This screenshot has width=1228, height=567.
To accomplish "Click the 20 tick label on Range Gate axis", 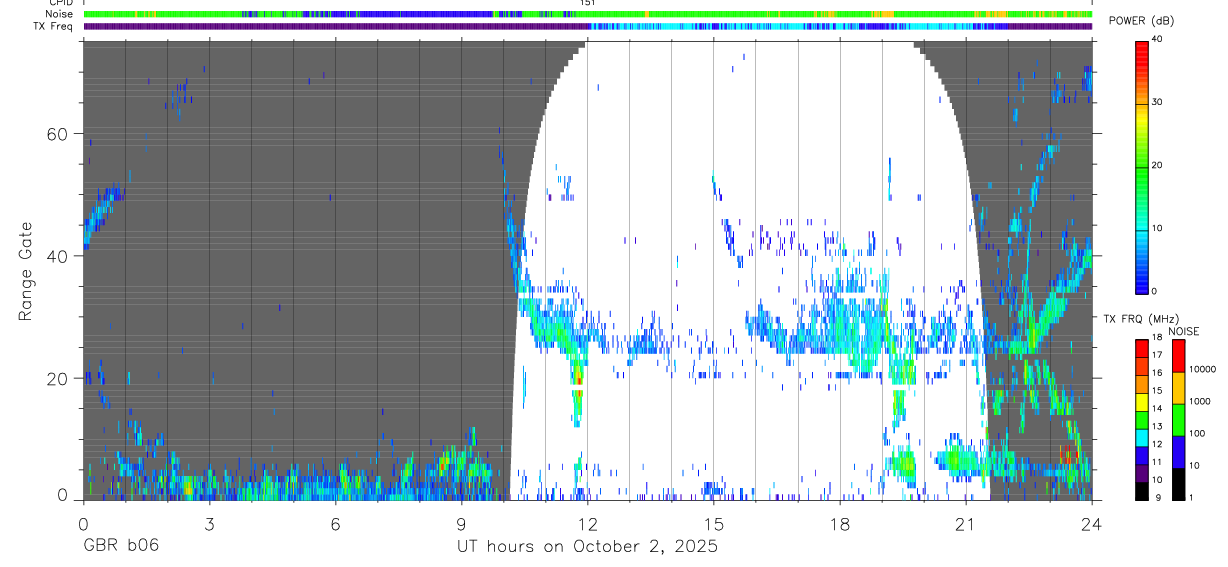I will 56,378.
